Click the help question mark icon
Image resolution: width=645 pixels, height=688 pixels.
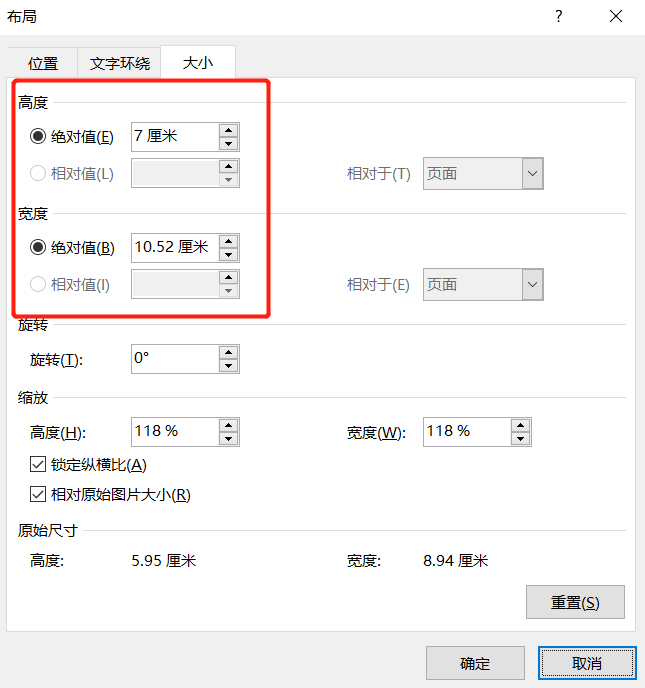[558, 17]
